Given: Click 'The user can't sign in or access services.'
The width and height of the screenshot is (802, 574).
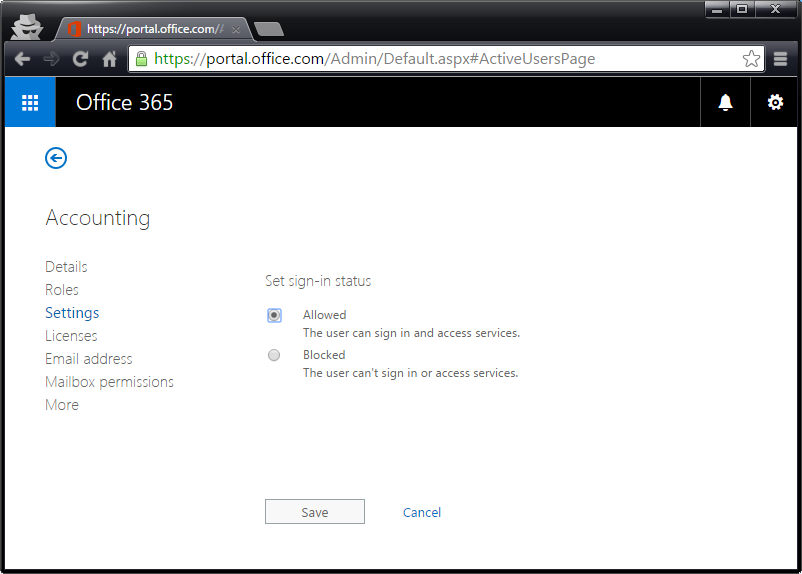Looking at the screenshot, I should point(410,373).
